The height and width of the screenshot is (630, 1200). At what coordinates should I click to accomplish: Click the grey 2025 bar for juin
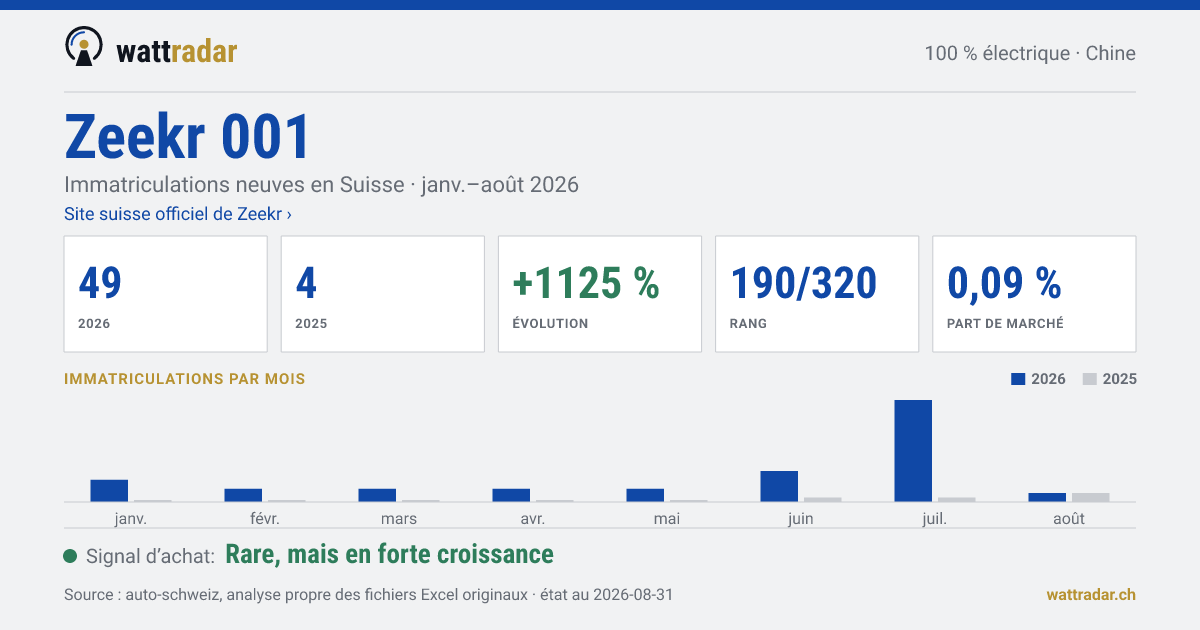pyautogui.click(x=823, y=499)
